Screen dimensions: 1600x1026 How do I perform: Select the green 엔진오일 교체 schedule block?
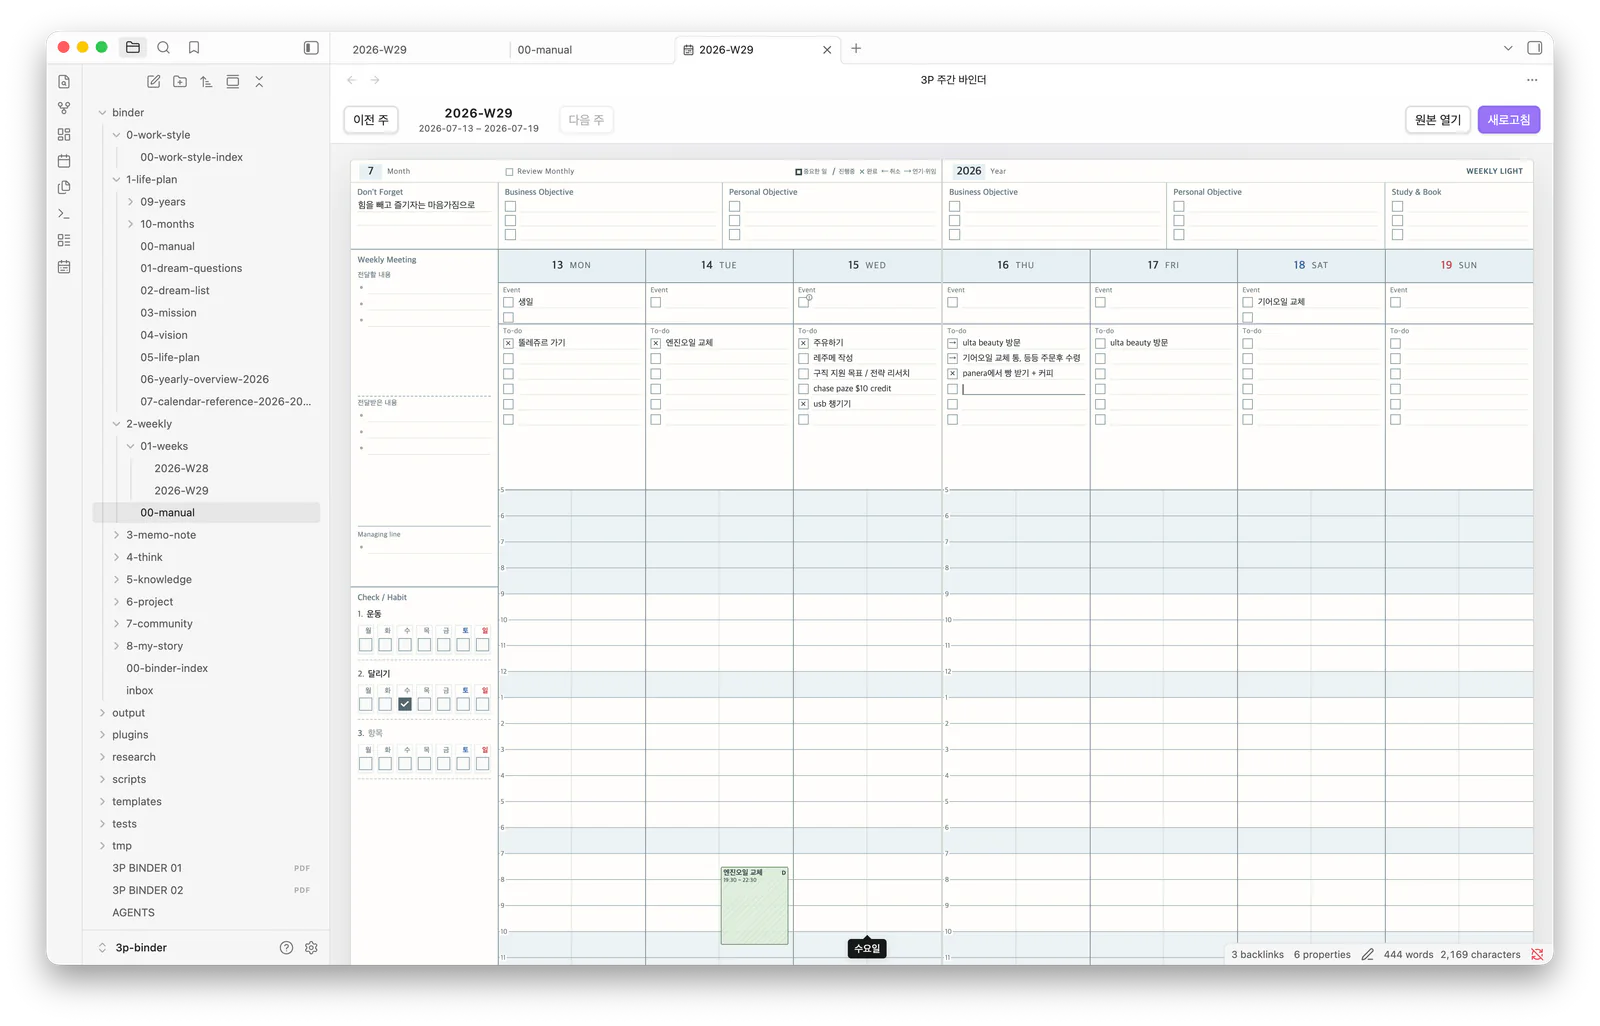click(754, 906)
